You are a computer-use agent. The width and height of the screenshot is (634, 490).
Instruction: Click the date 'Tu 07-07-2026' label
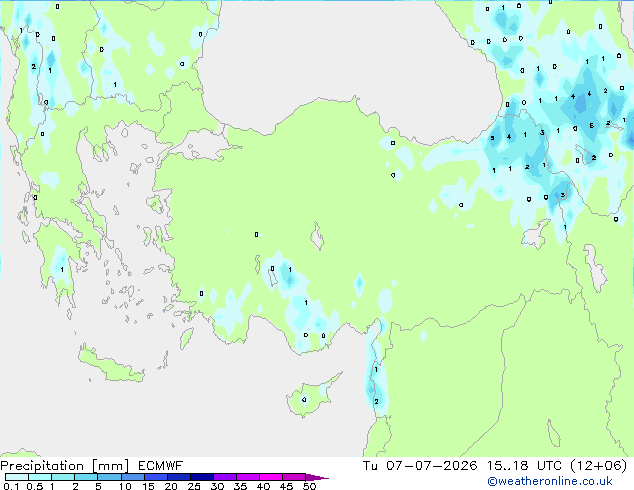tap(420, 466)
